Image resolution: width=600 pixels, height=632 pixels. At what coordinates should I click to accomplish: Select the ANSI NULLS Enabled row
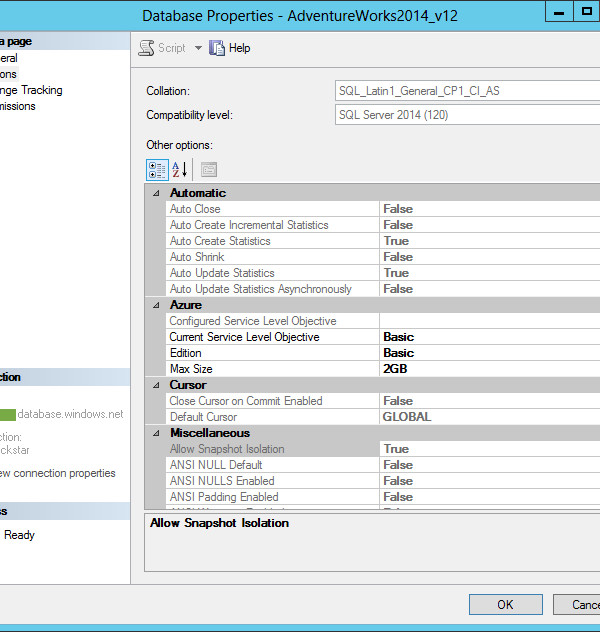(x=383, y=481)
